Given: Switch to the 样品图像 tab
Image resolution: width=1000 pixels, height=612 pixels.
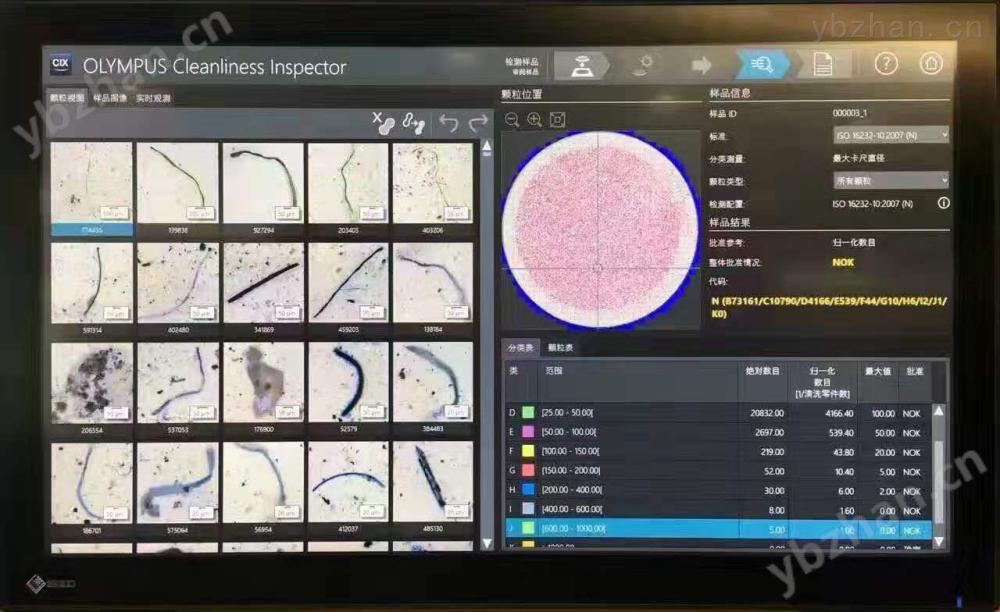Looking at the screenshot, I should pyautogui.click(x=110, y=98).
